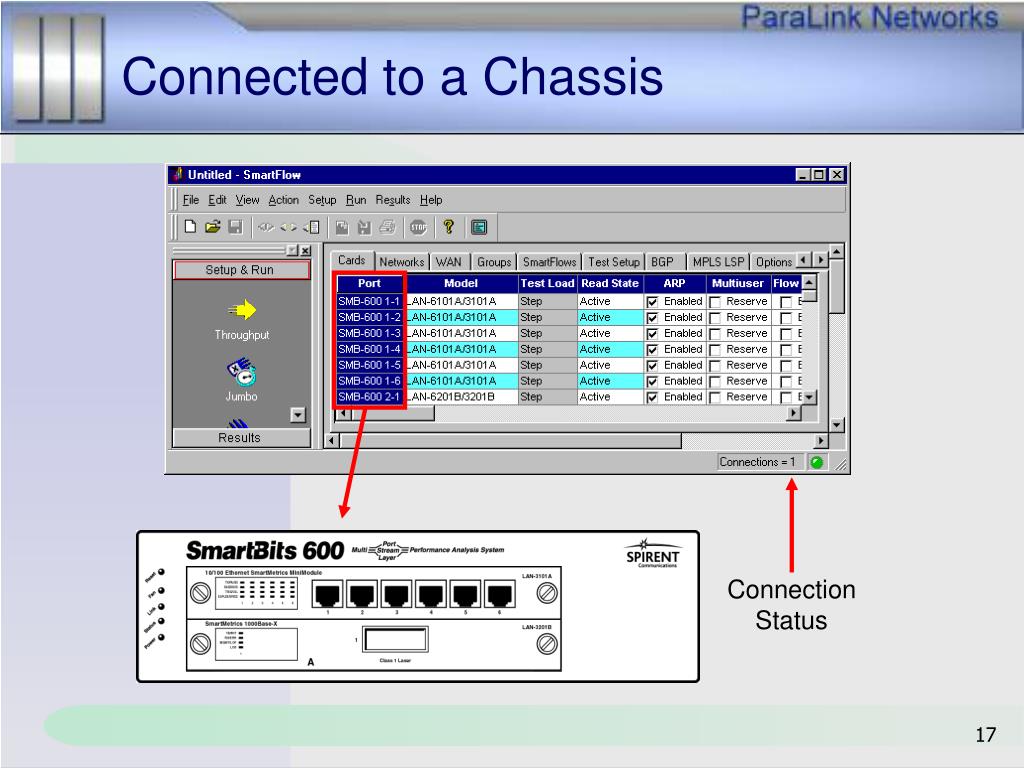
Task: Click the yellow question mark Help icon
Action: 449,227
